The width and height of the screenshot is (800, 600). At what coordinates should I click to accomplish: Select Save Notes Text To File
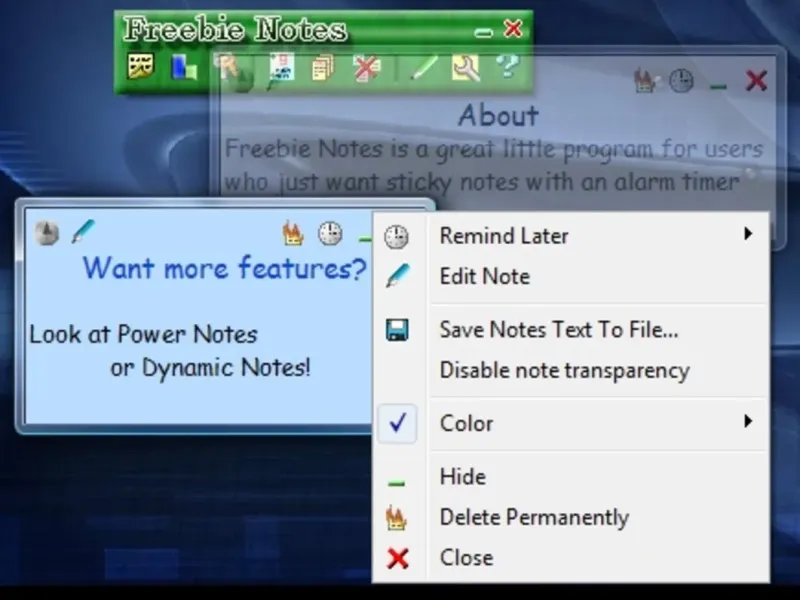tap(571, 330)
